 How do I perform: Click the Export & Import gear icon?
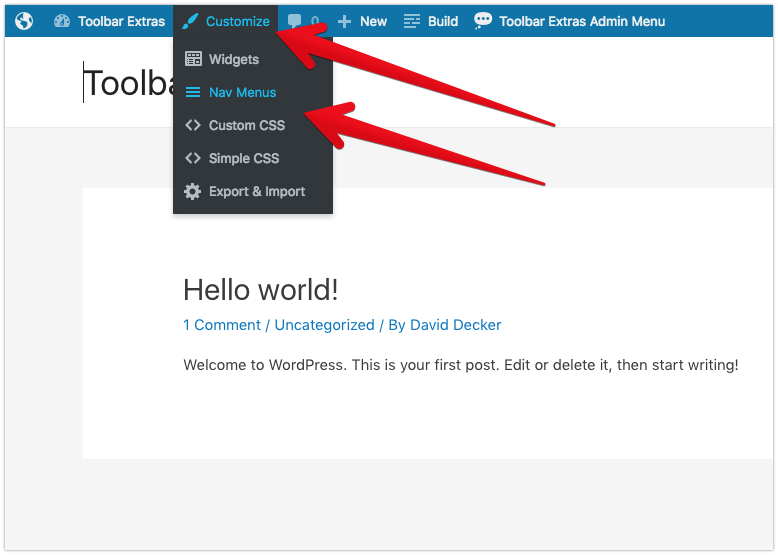(x=193, y=191)
